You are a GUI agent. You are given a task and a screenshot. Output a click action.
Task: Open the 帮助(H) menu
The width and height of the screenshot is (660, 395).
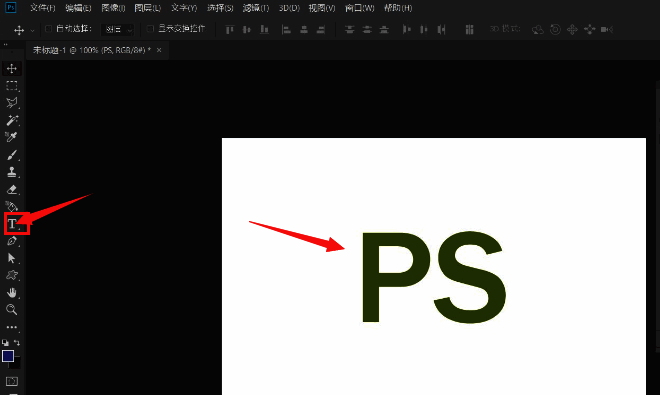398,8
